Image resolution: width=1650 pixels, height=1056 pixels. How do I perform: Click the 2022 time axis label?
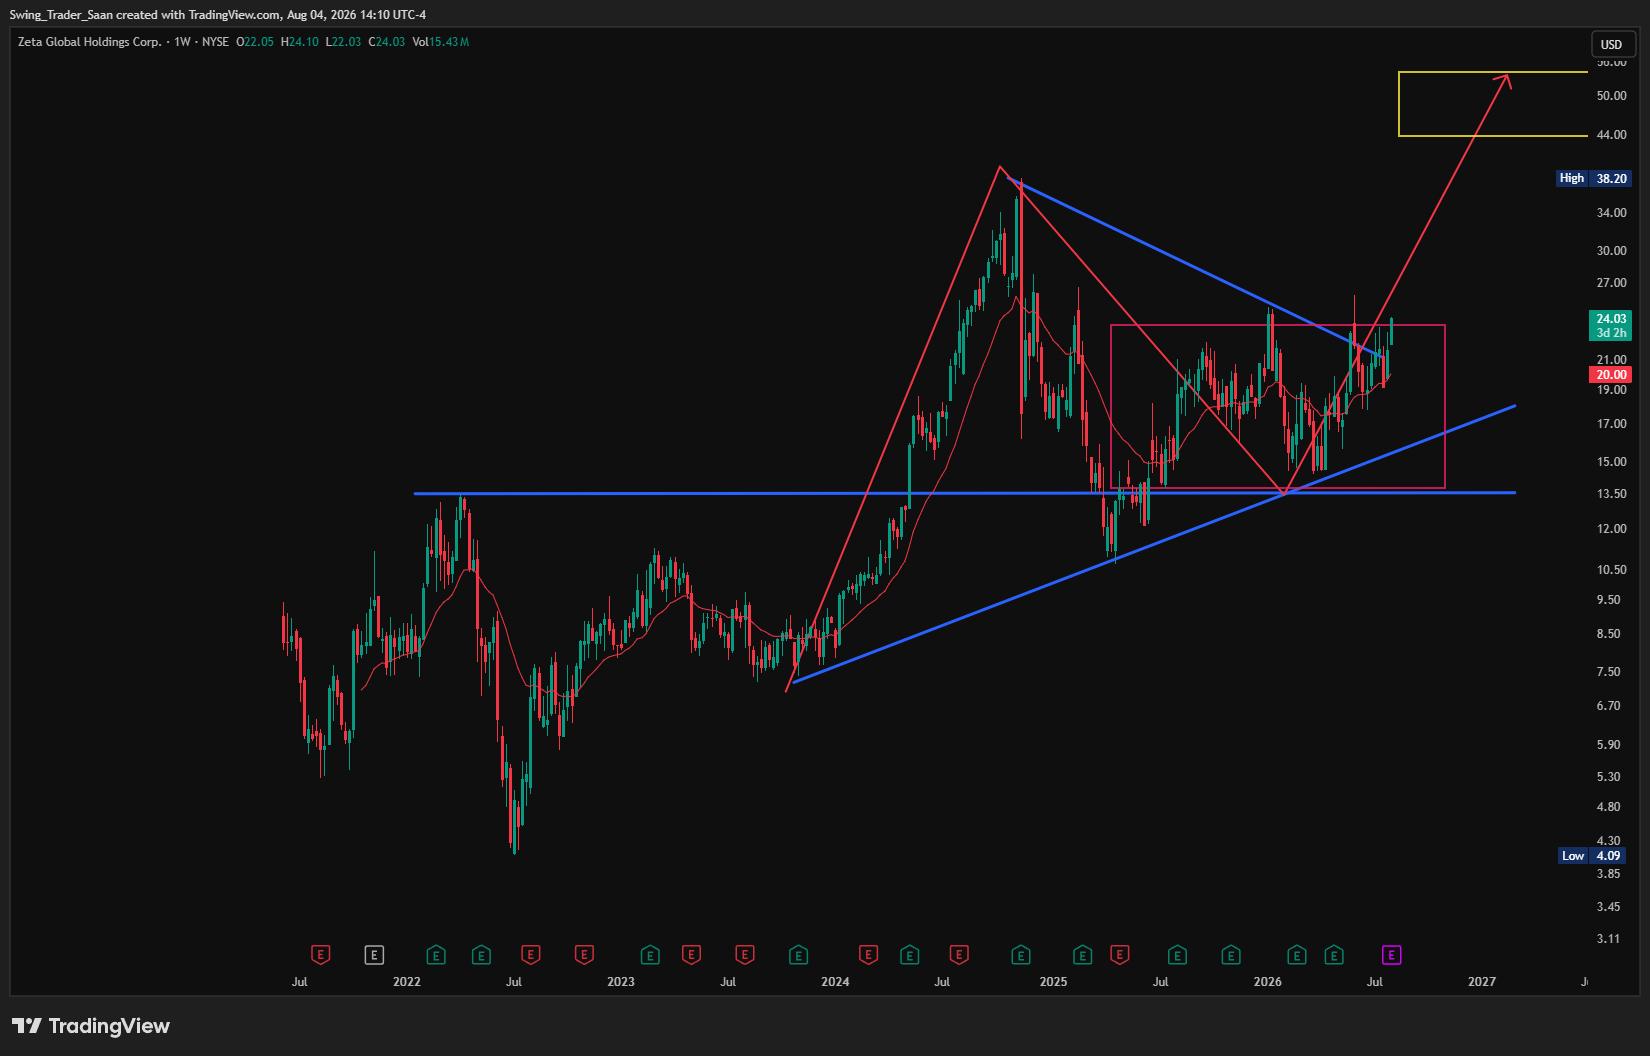(x=407, y=982)
